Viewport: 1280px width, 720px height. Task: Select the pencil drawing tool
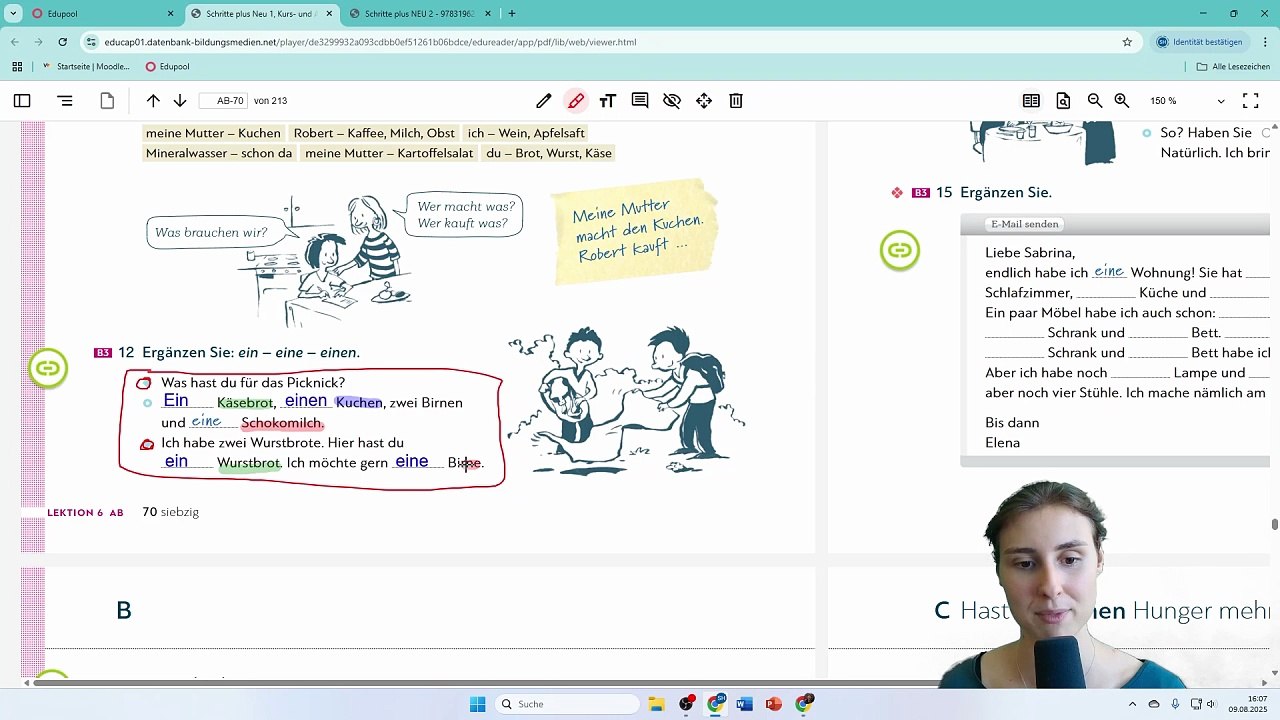tap(544, 101)
